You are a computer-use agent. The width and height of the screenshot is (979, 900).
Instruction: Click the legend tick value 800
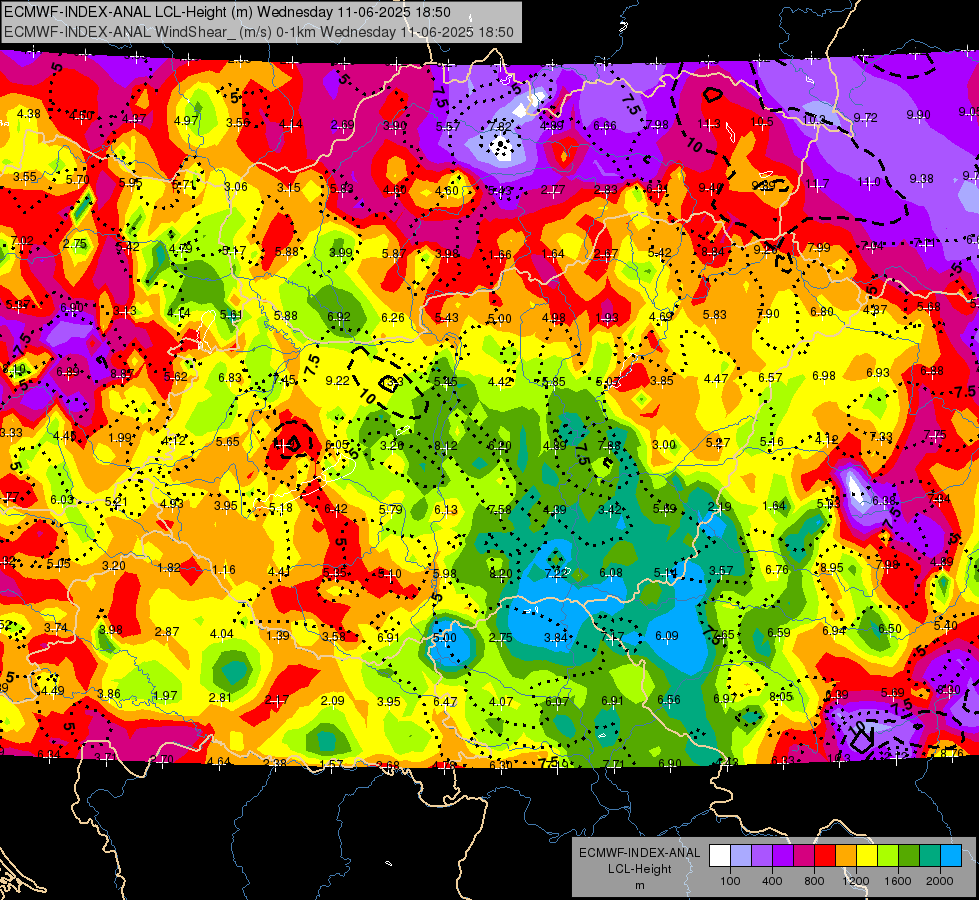coord(814,881)
